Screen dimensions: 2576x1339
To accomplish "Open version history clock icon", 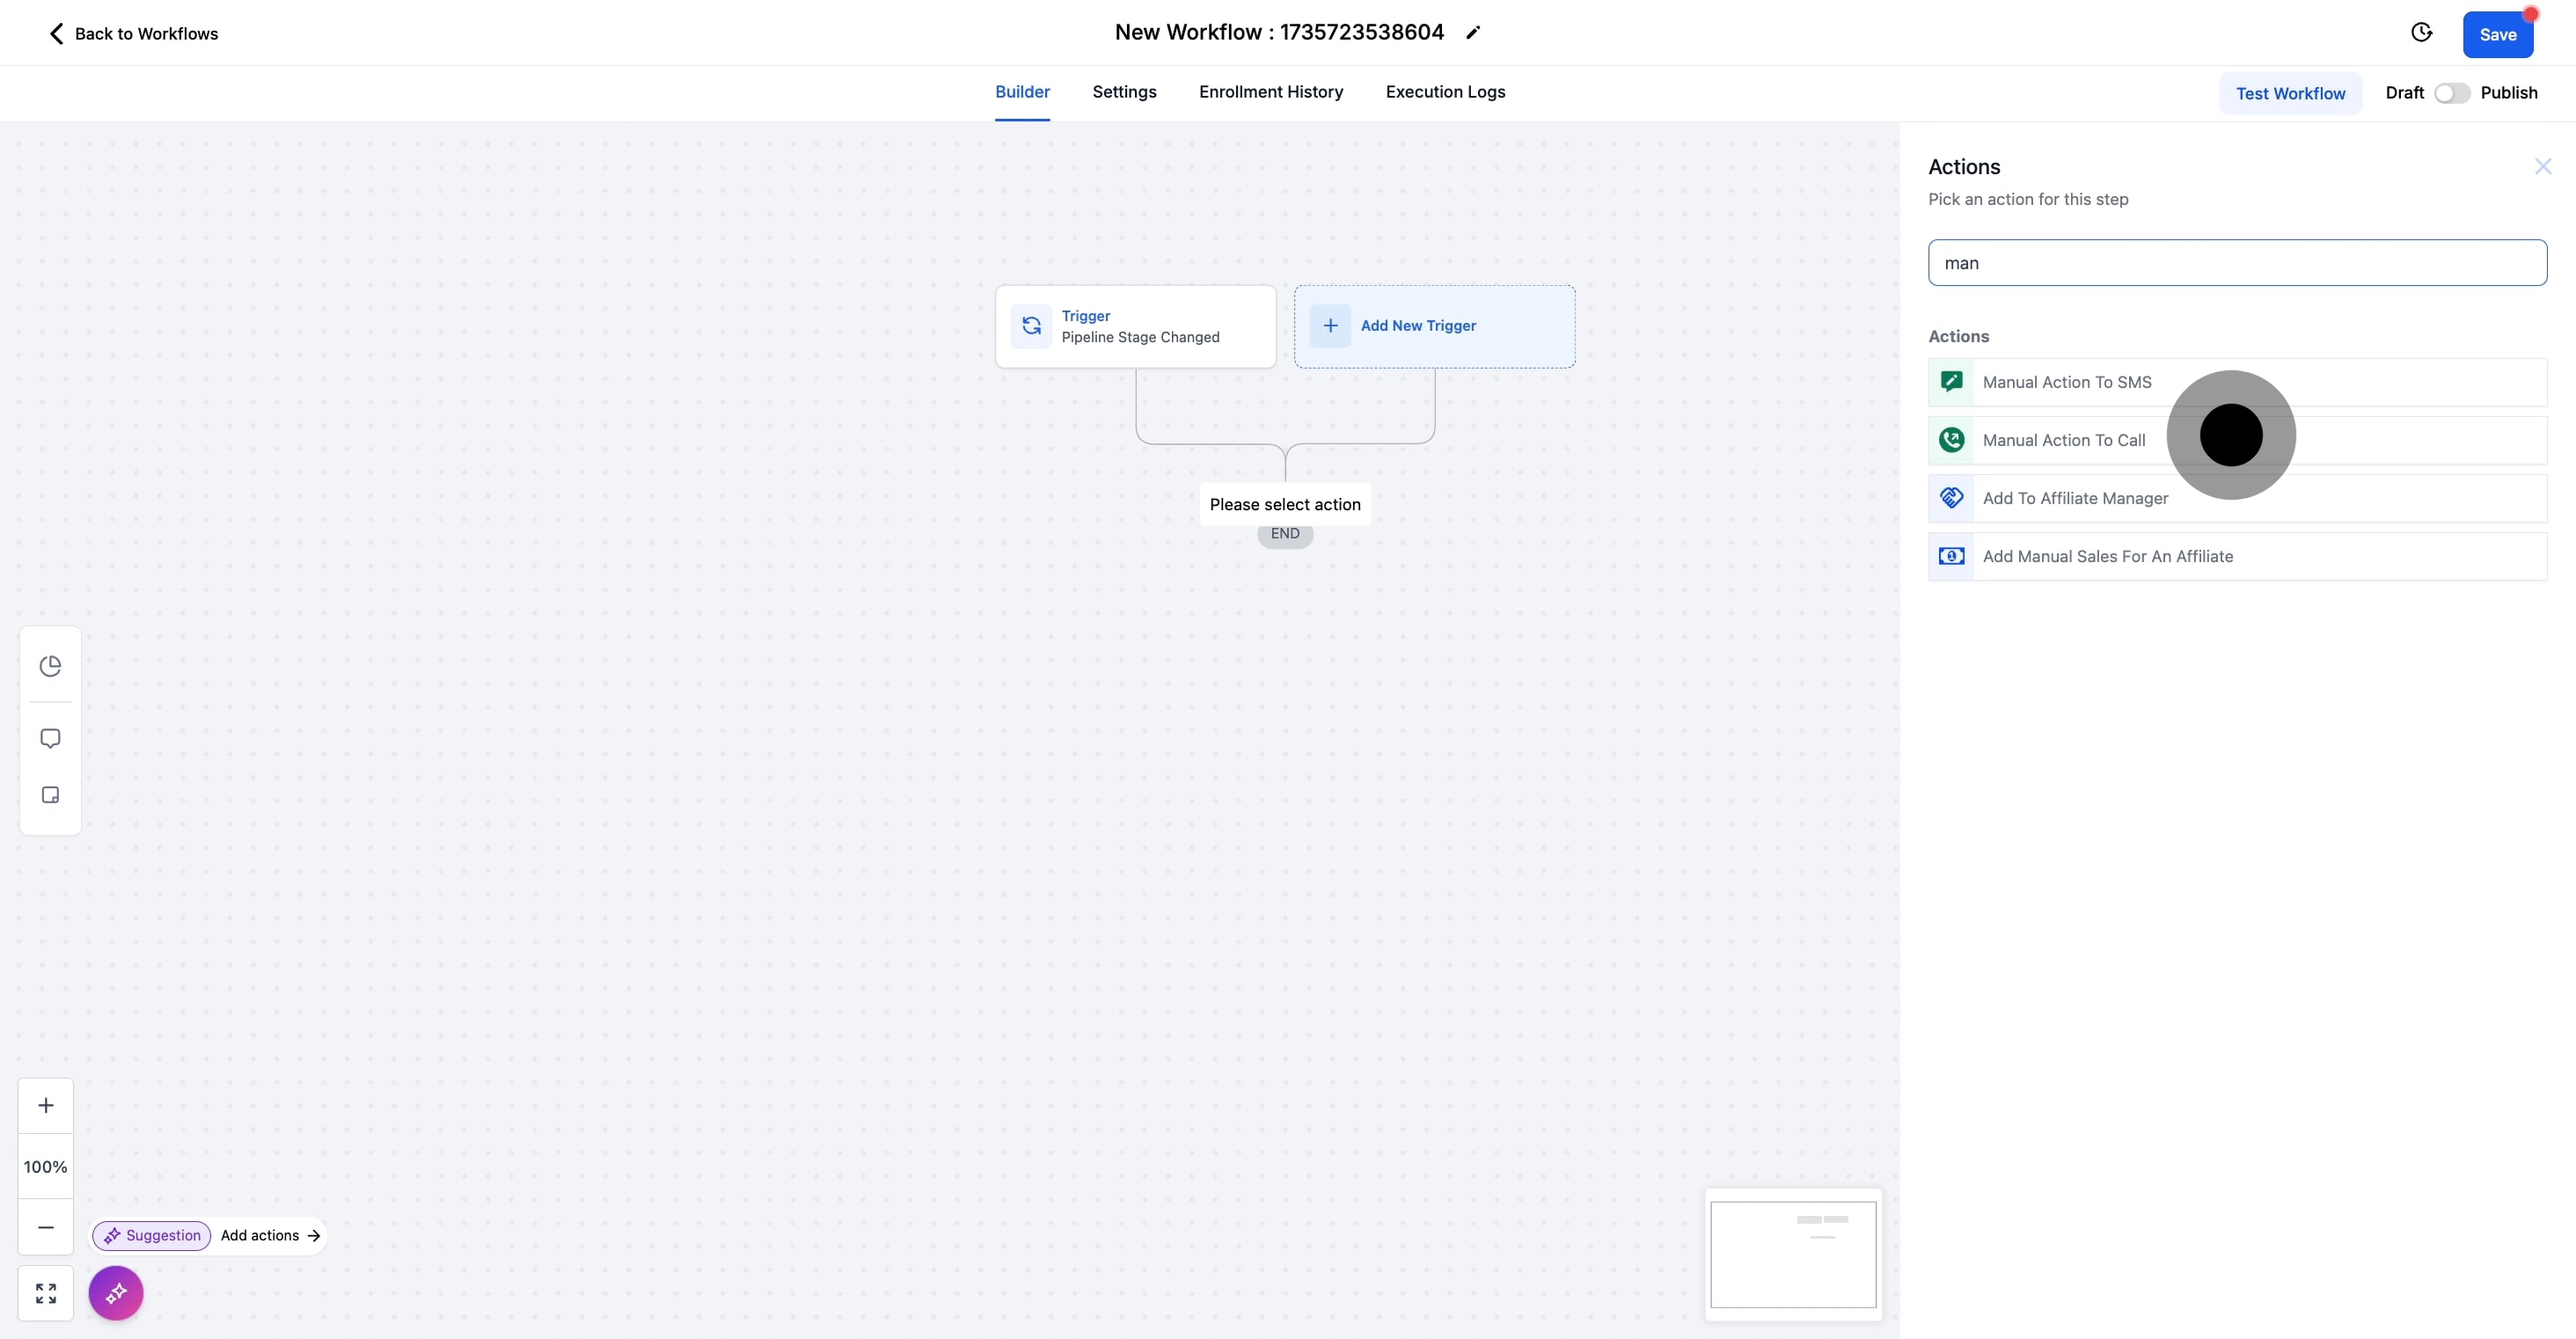I will tap(2421, 33).
